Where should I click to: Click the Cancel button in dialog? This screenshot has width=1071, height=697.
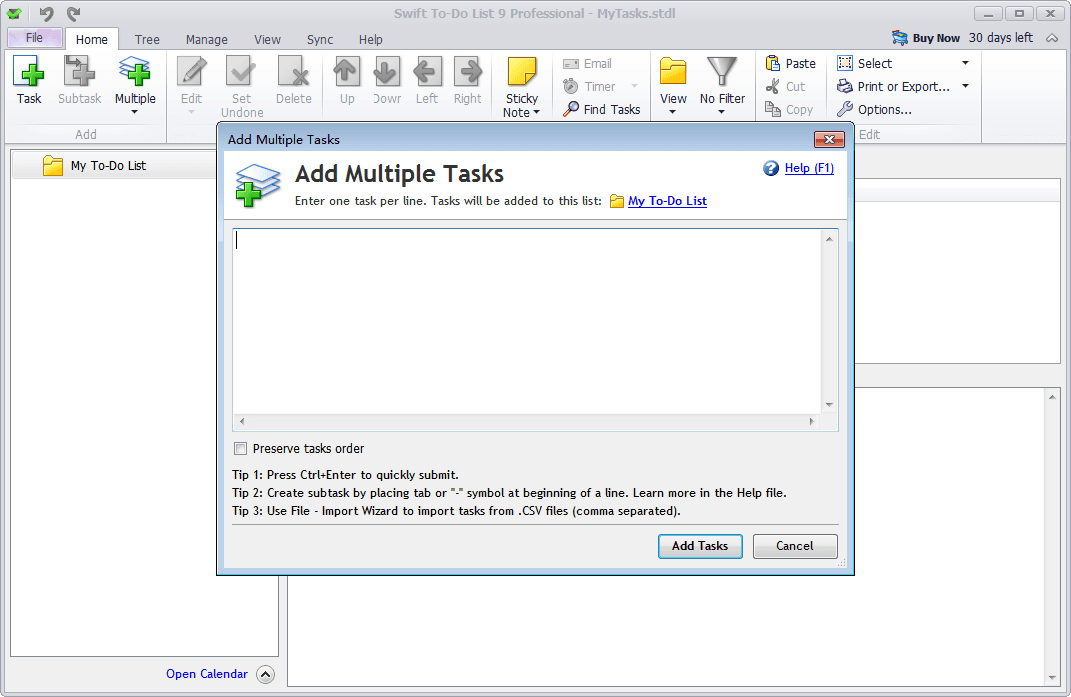(x=795, y=546)
